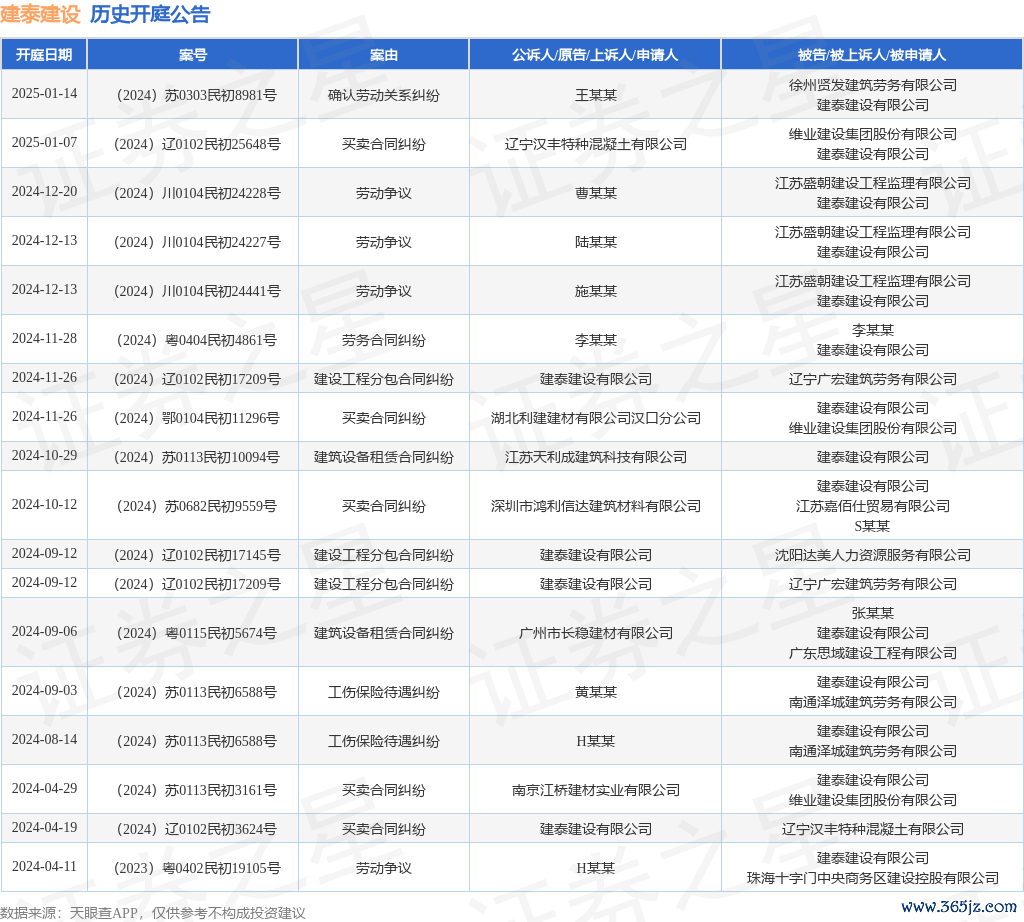The width and height of the screenshot is (1024, 922).
Task: Click defendant "珠海十字门中央商务区建设控股有限公司"
Action: pyautogui.click(x=872, y=878)
